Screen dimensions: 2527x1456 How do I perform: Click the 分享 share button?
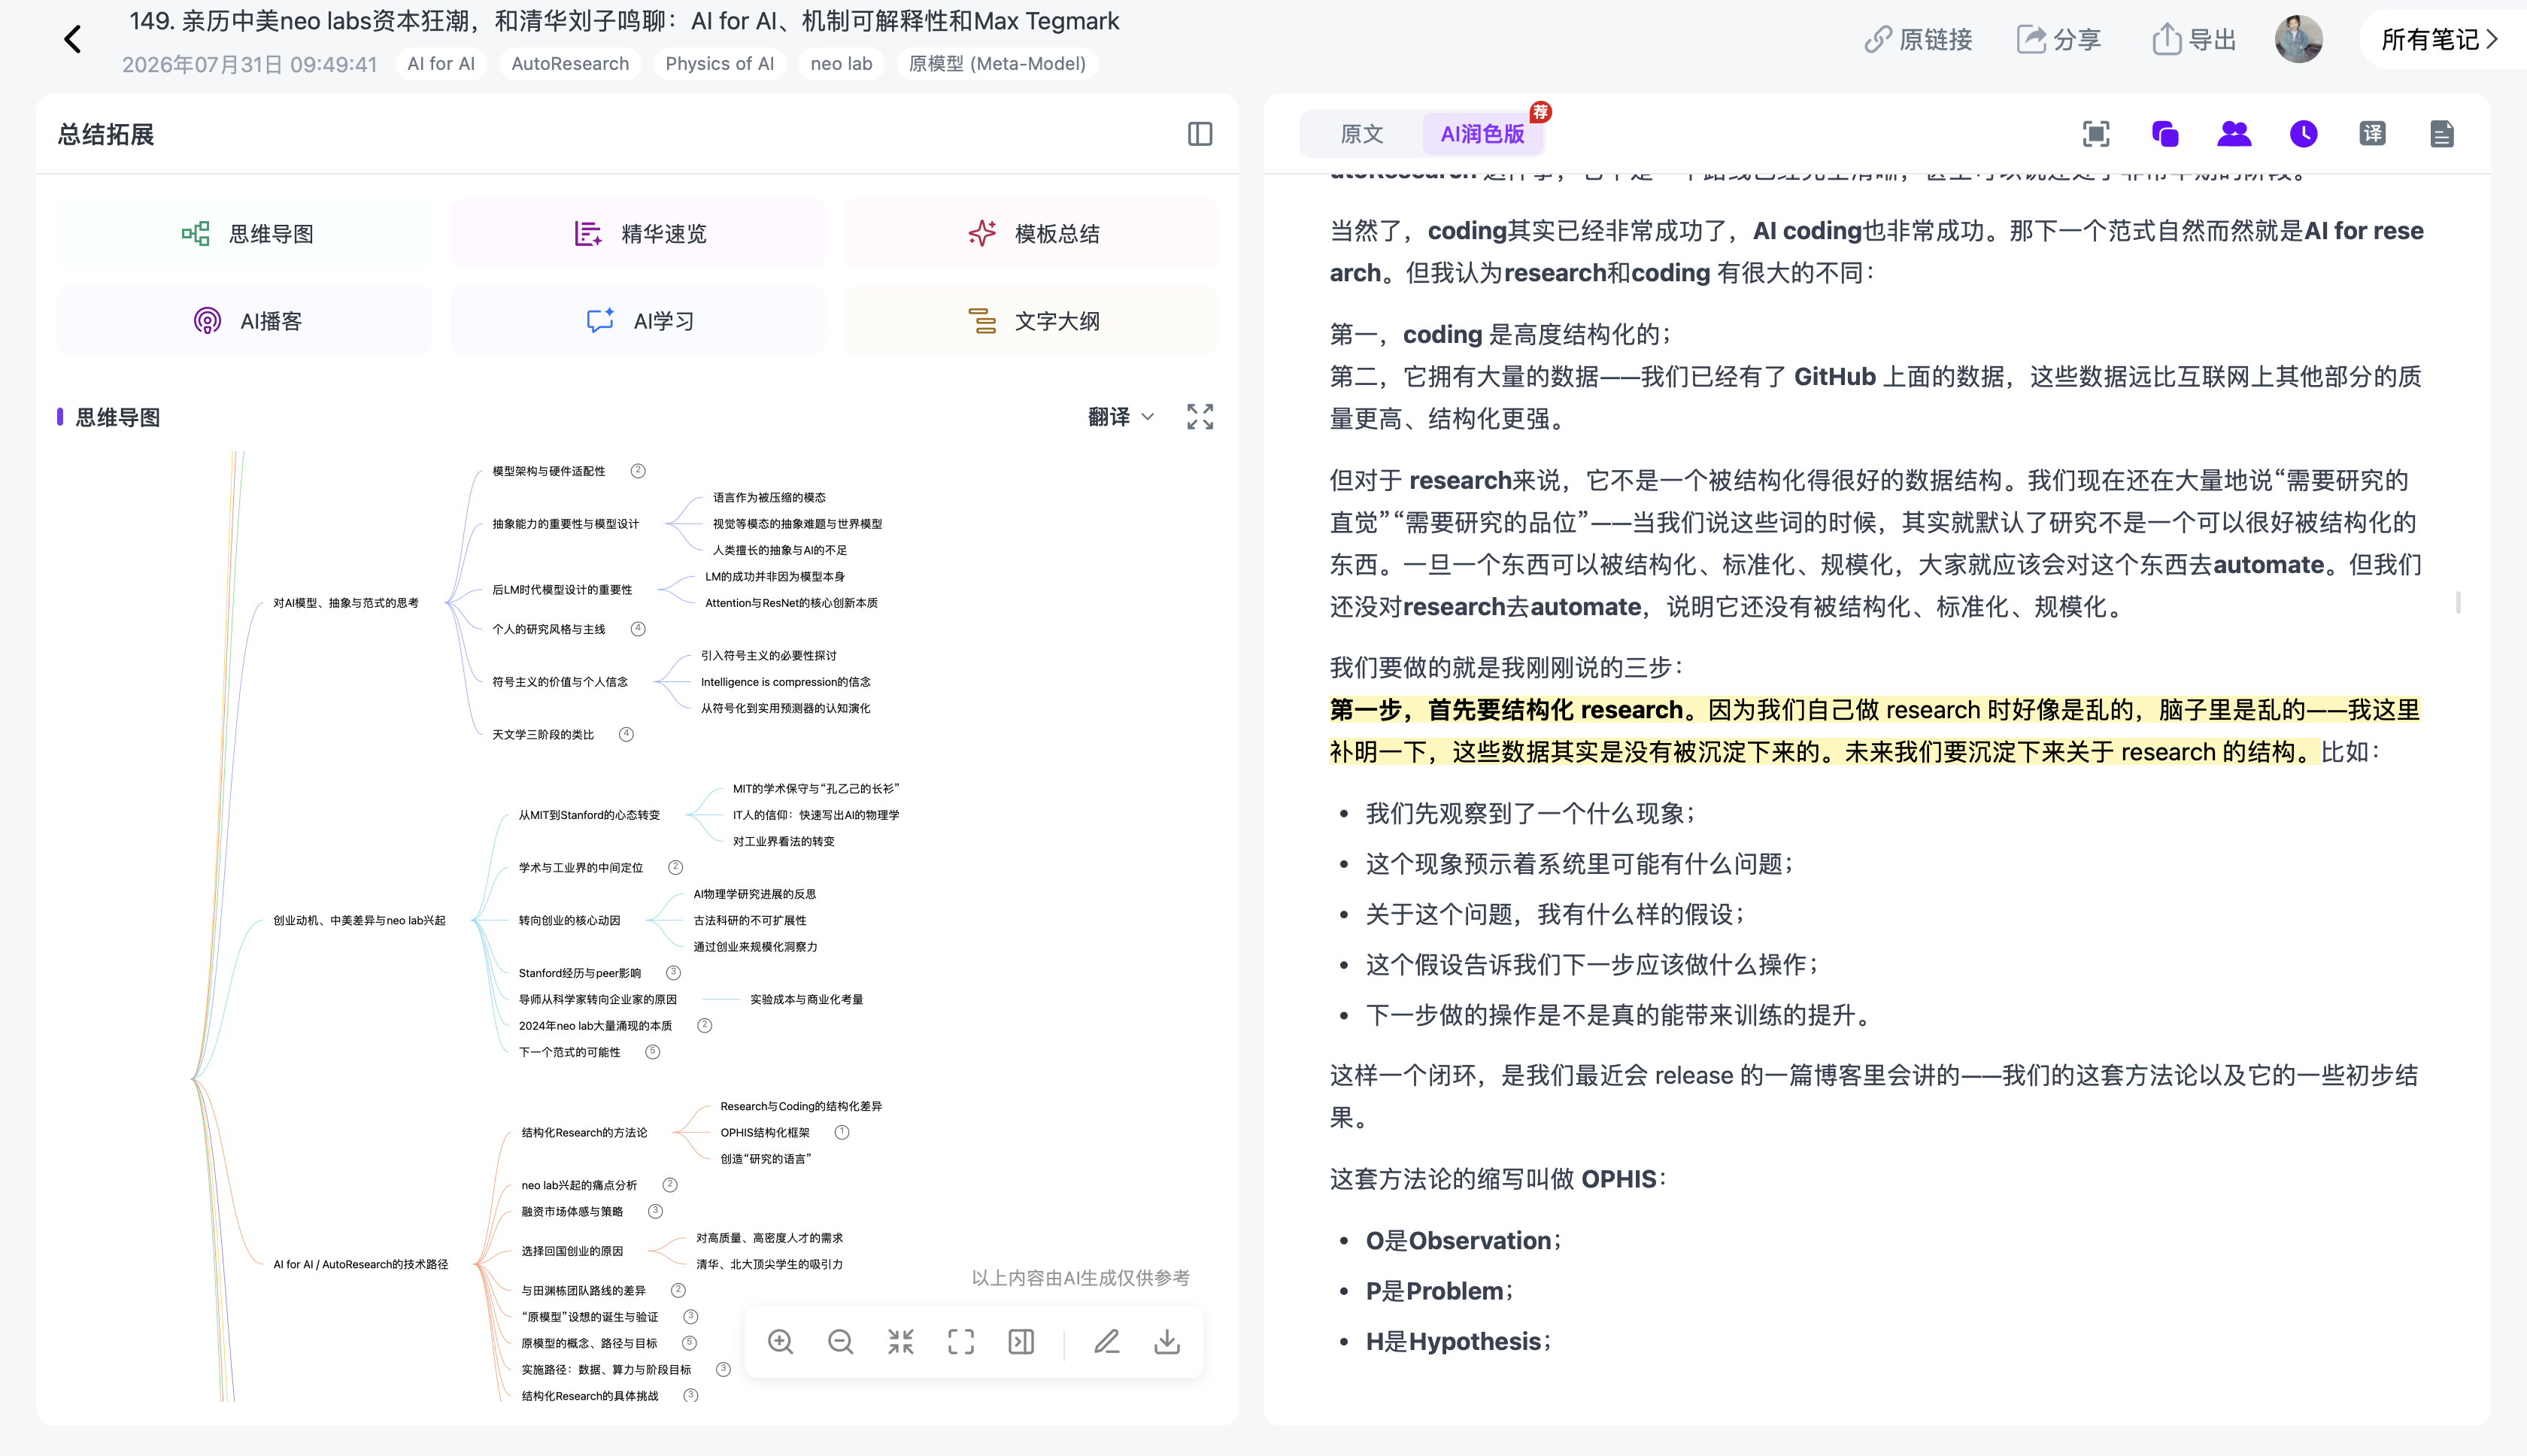pos(2059,40)
